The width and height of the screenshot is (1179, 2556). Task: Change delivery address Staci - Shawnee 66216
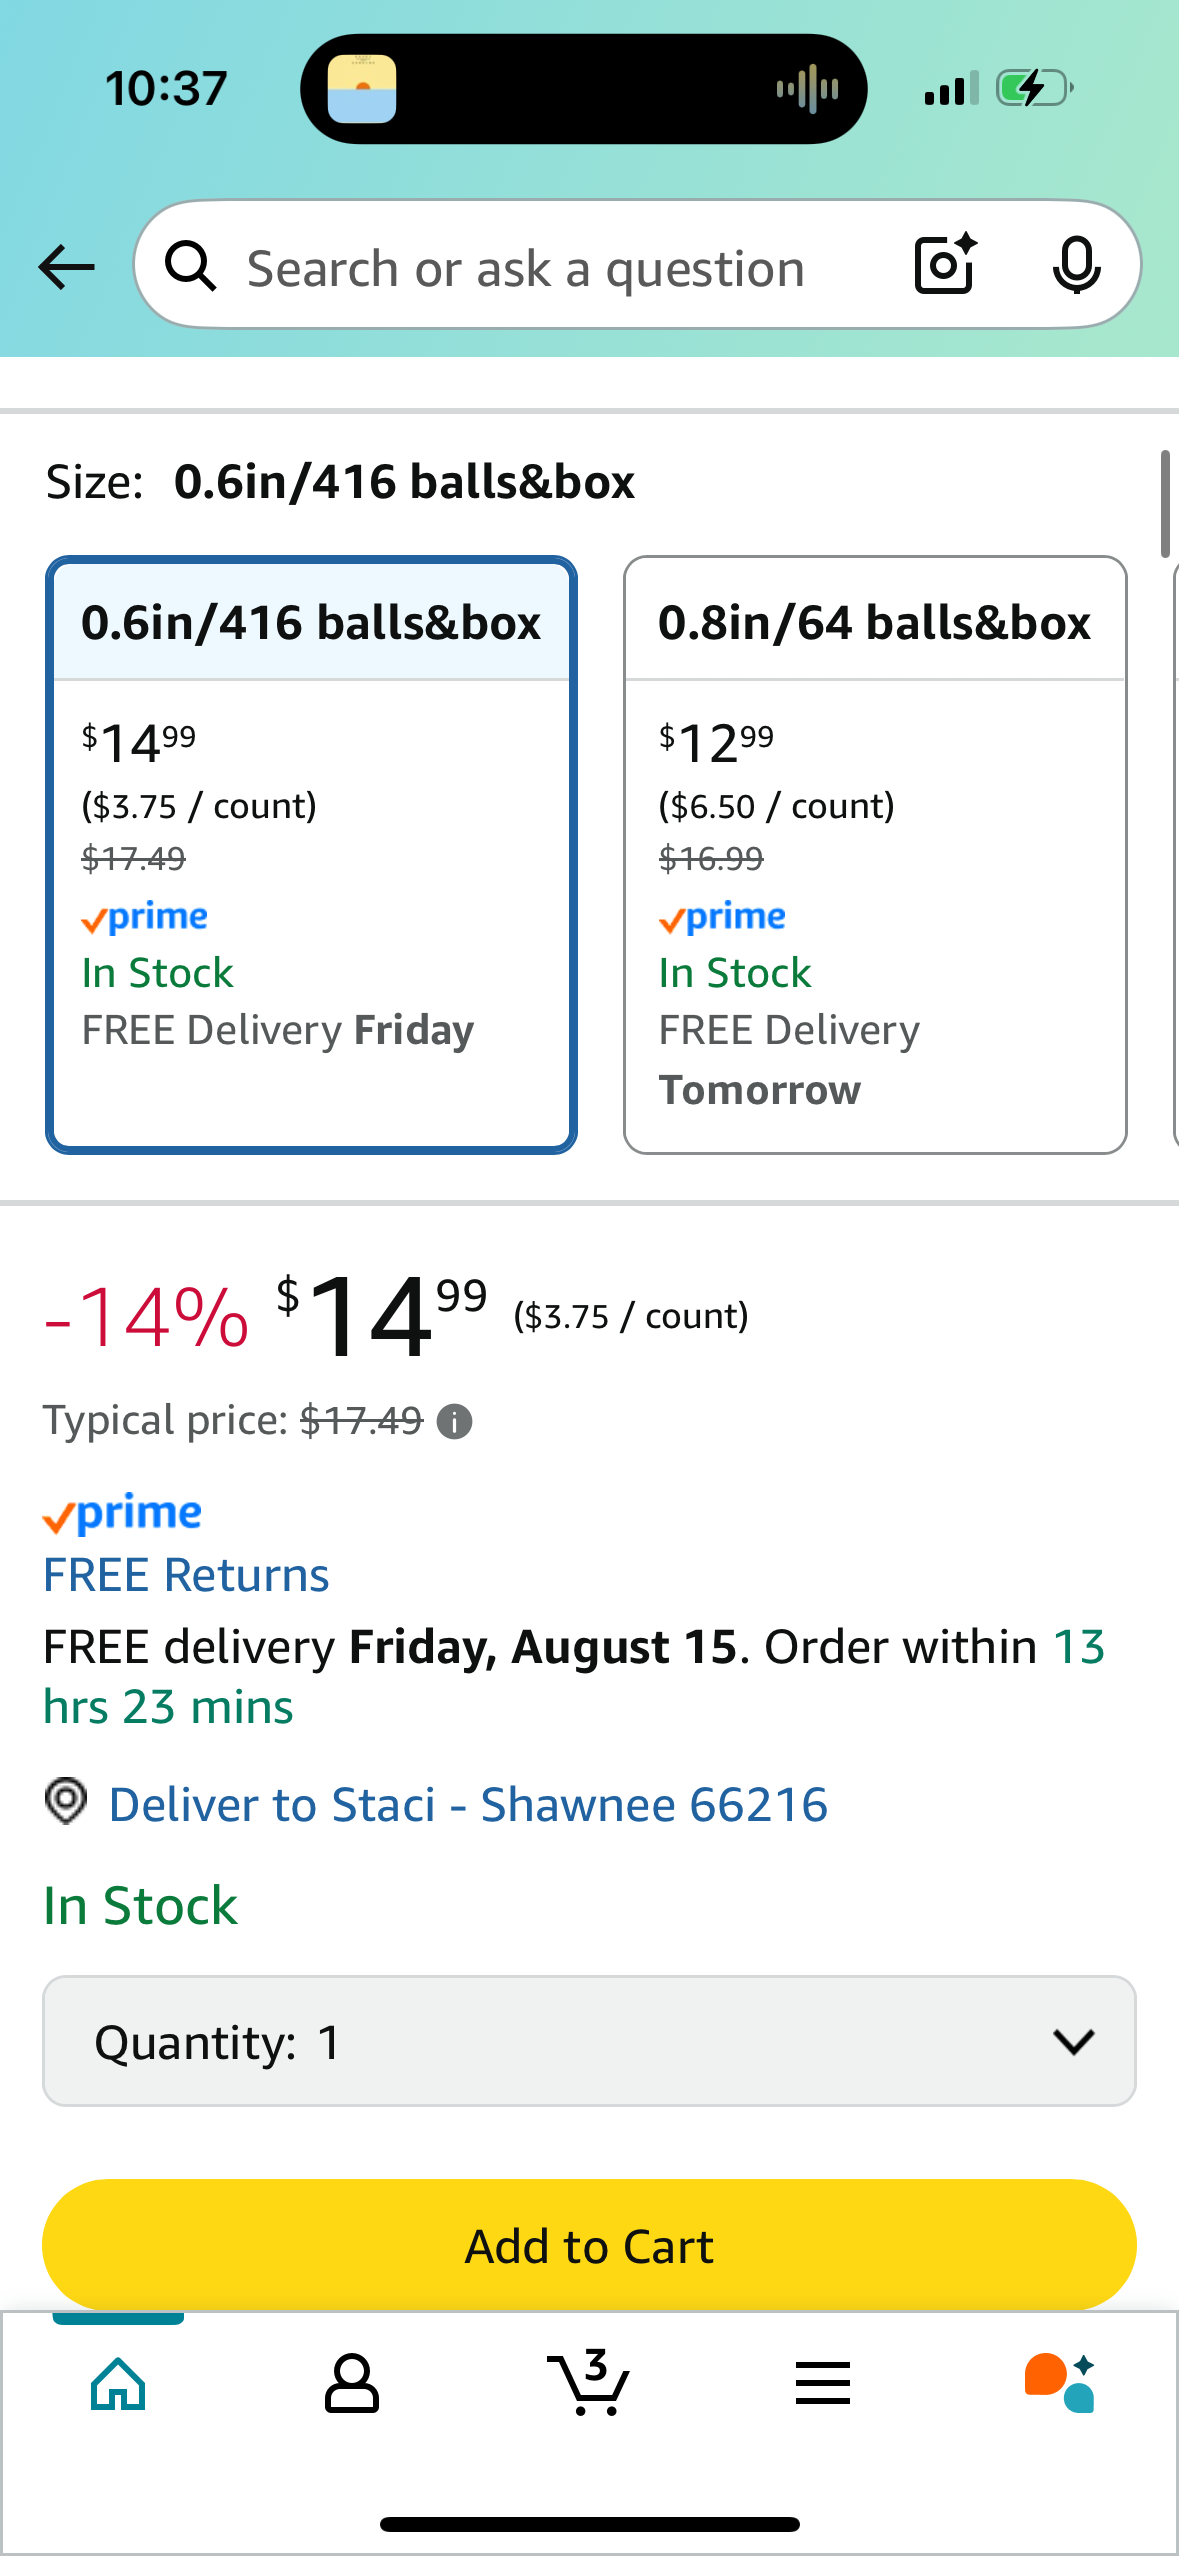click(468, 1805)
